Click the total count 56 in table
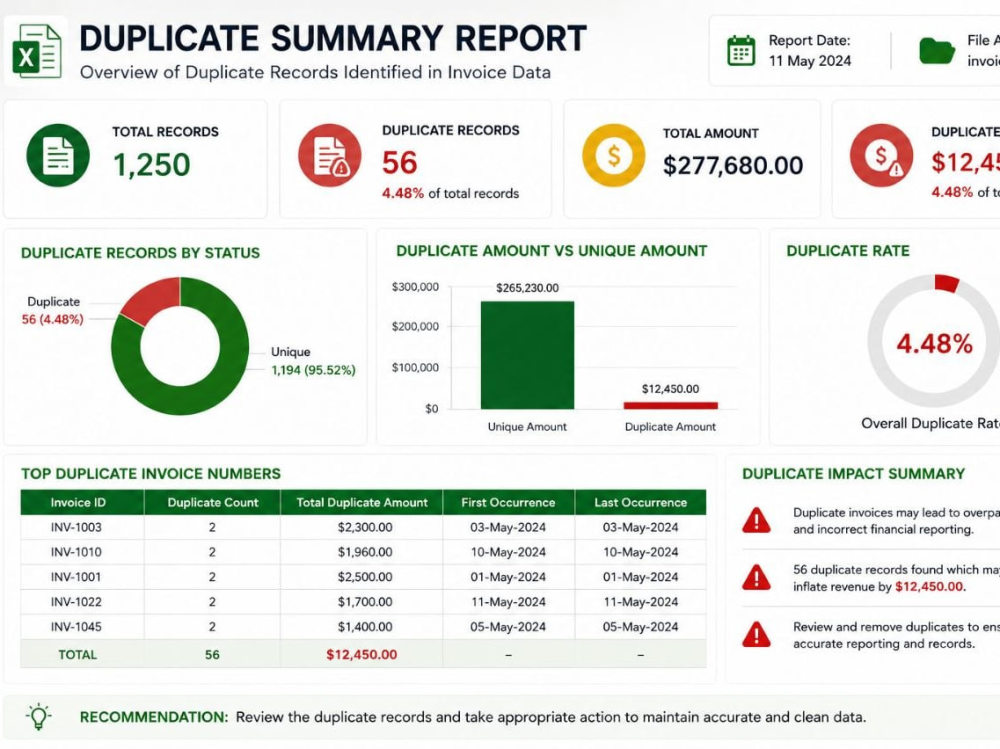1000x749 pixels. click(x=212, y=655)
